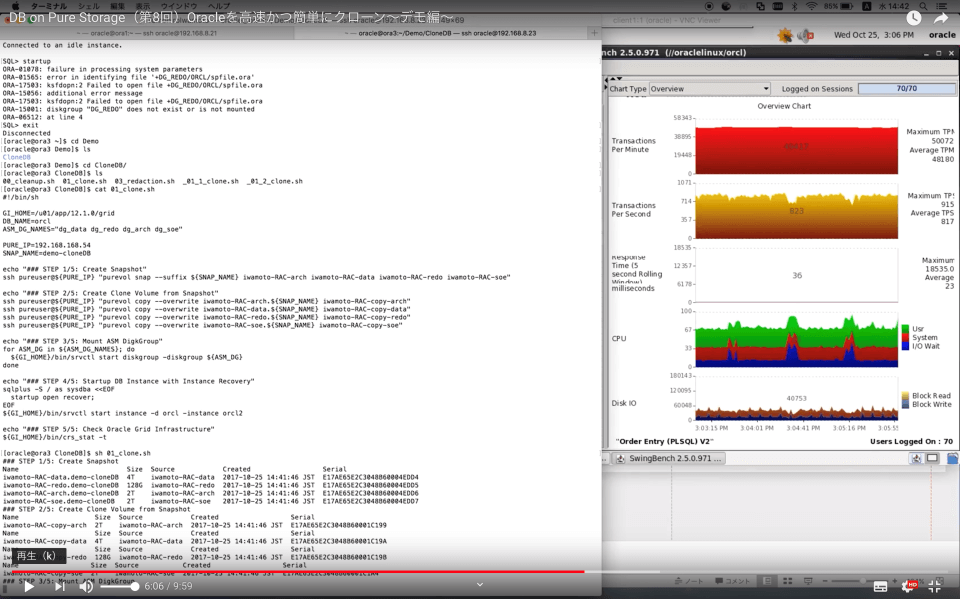Select normal view icon in status bar

[767, 581]
